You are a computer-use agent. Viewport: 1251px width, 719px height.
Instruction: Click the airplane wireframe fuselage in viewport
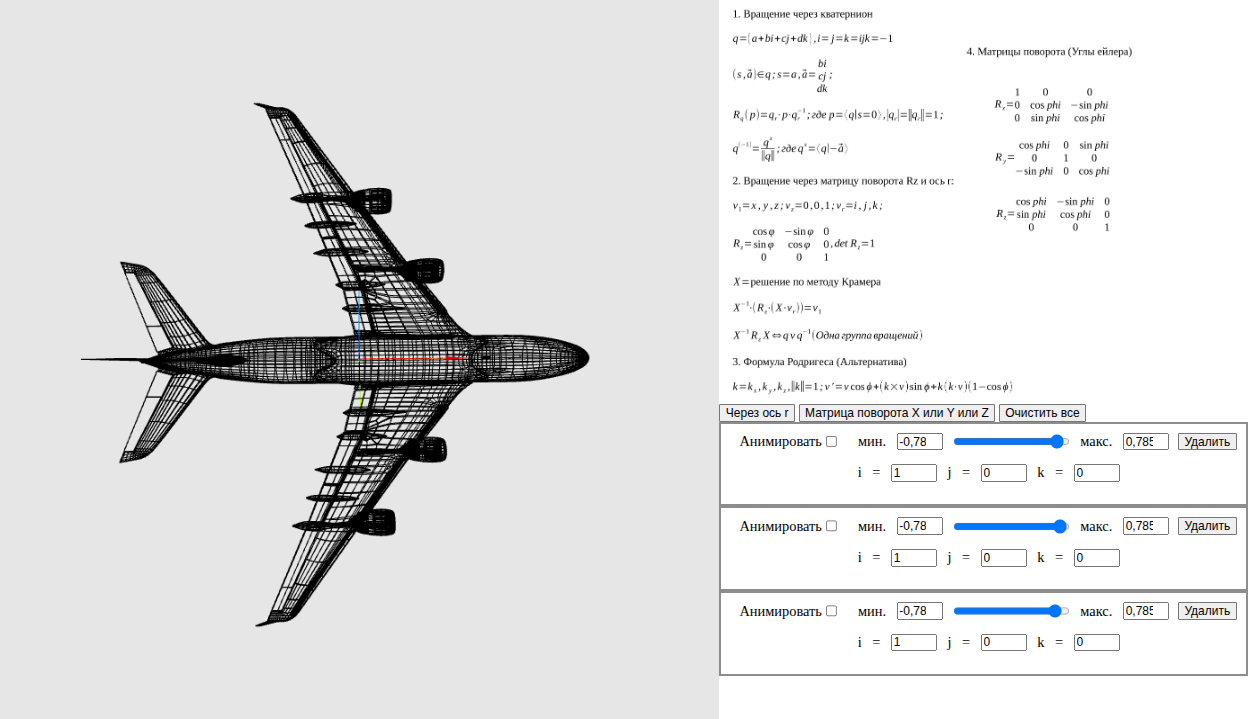pos(400,357)
